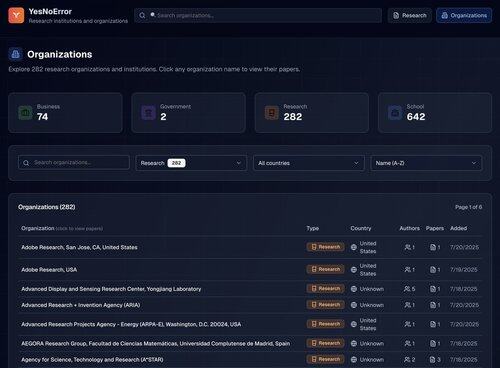This screenshot has width=500, height=368.
Task: Open AEGORA Research Group organization
Action: tap(156, 344)
